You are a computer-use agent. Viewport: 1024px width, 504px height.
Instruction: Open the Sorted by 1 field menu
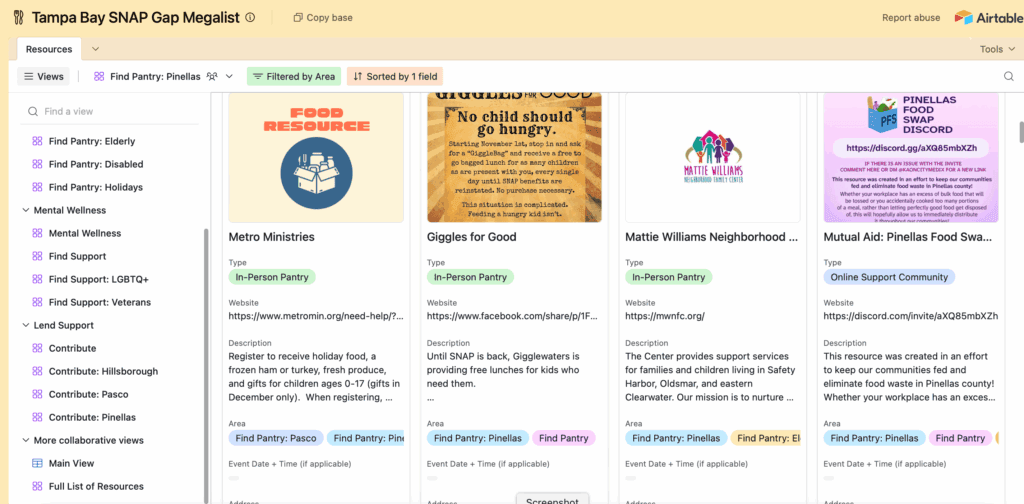point(395,76)
